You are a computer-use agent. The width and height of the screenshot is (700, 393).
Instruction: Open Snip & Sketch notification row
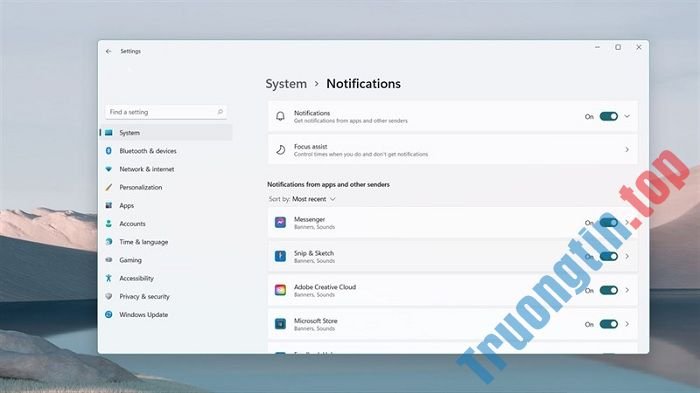[x=452, y=256]
